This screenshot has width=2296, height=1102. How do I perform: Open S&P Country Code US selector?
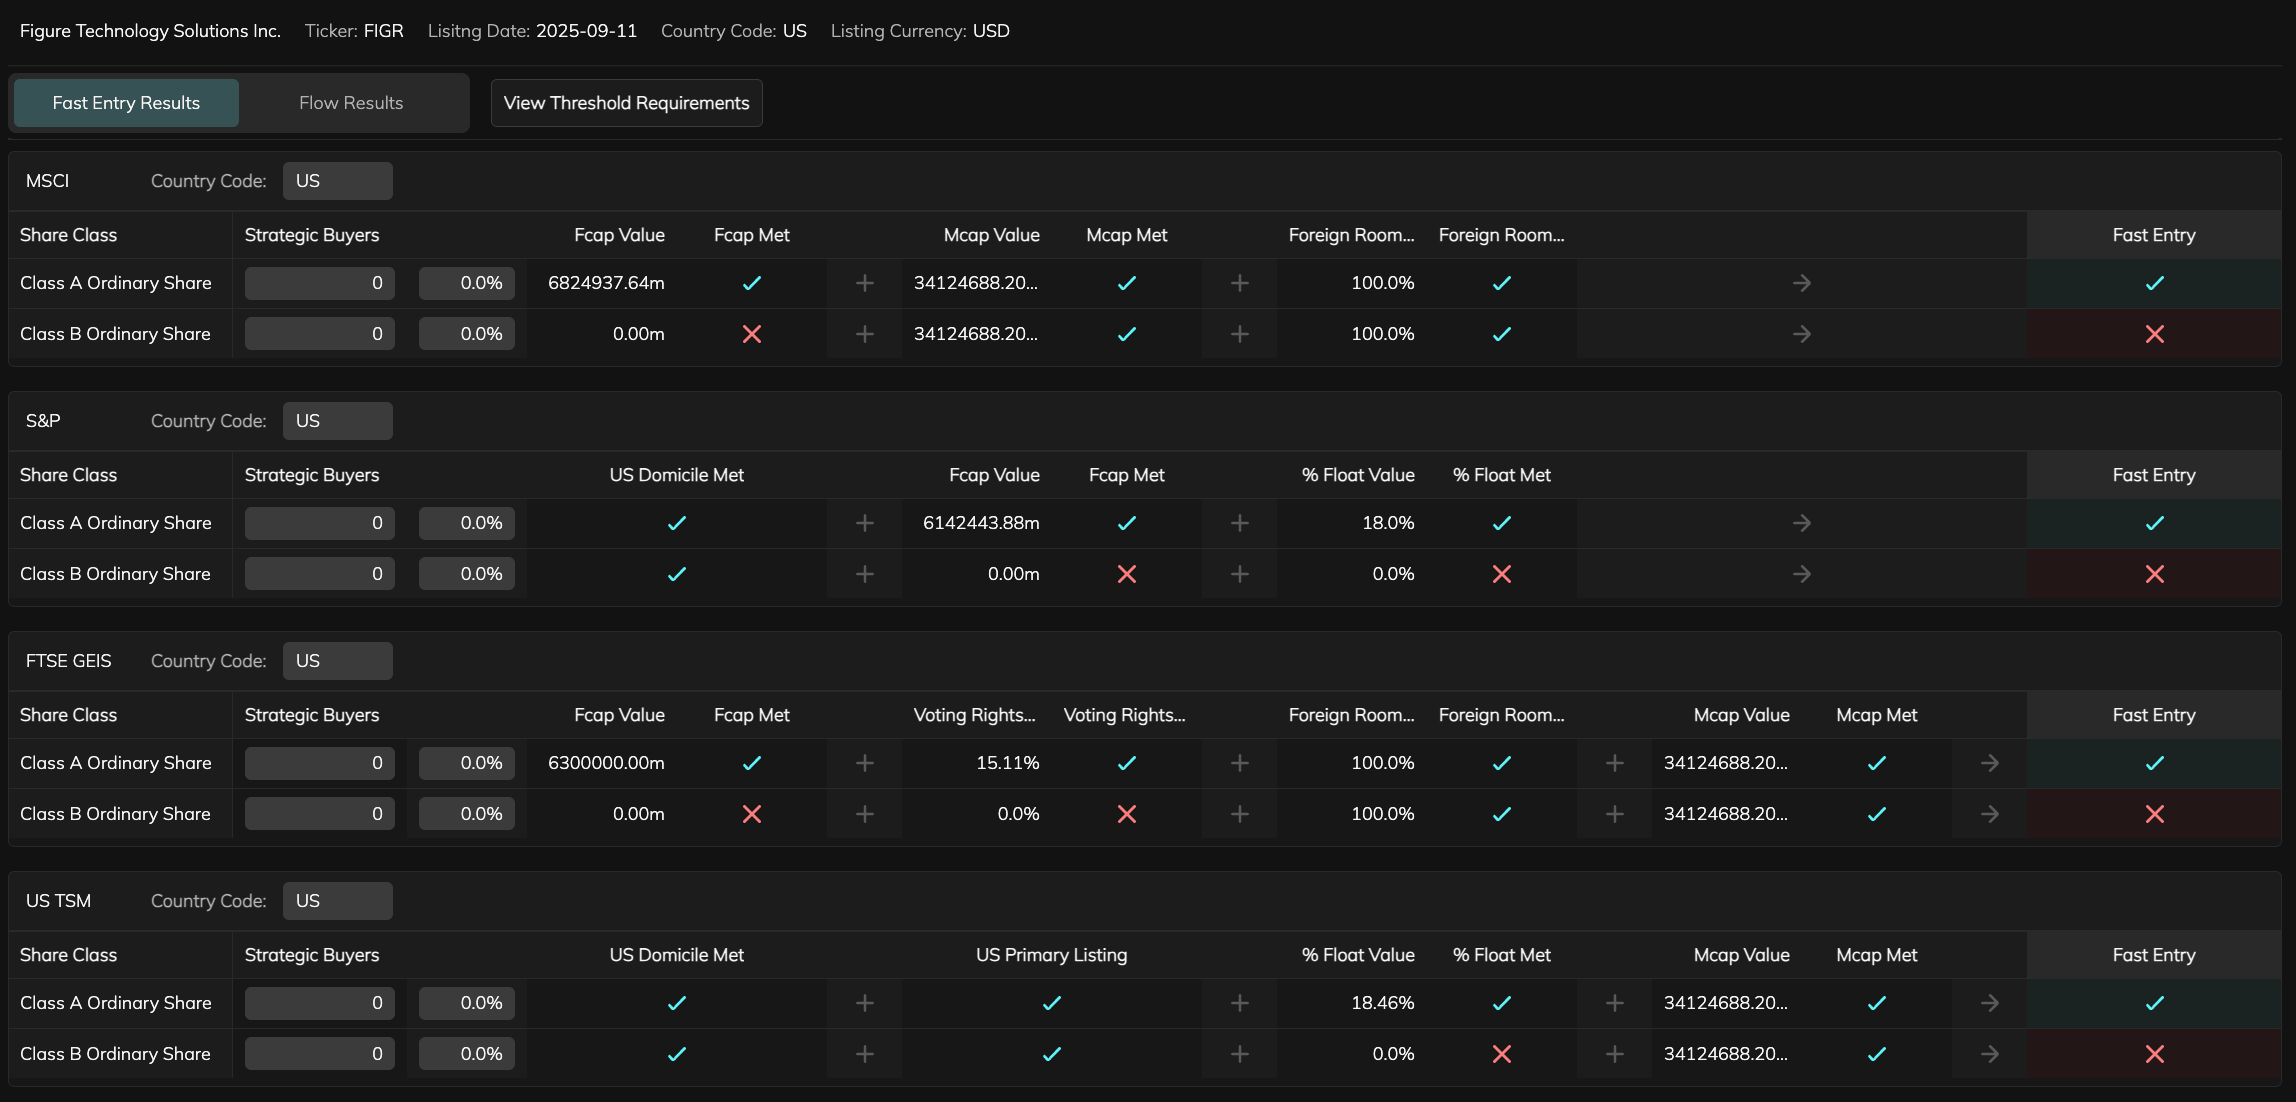[337, 421]
